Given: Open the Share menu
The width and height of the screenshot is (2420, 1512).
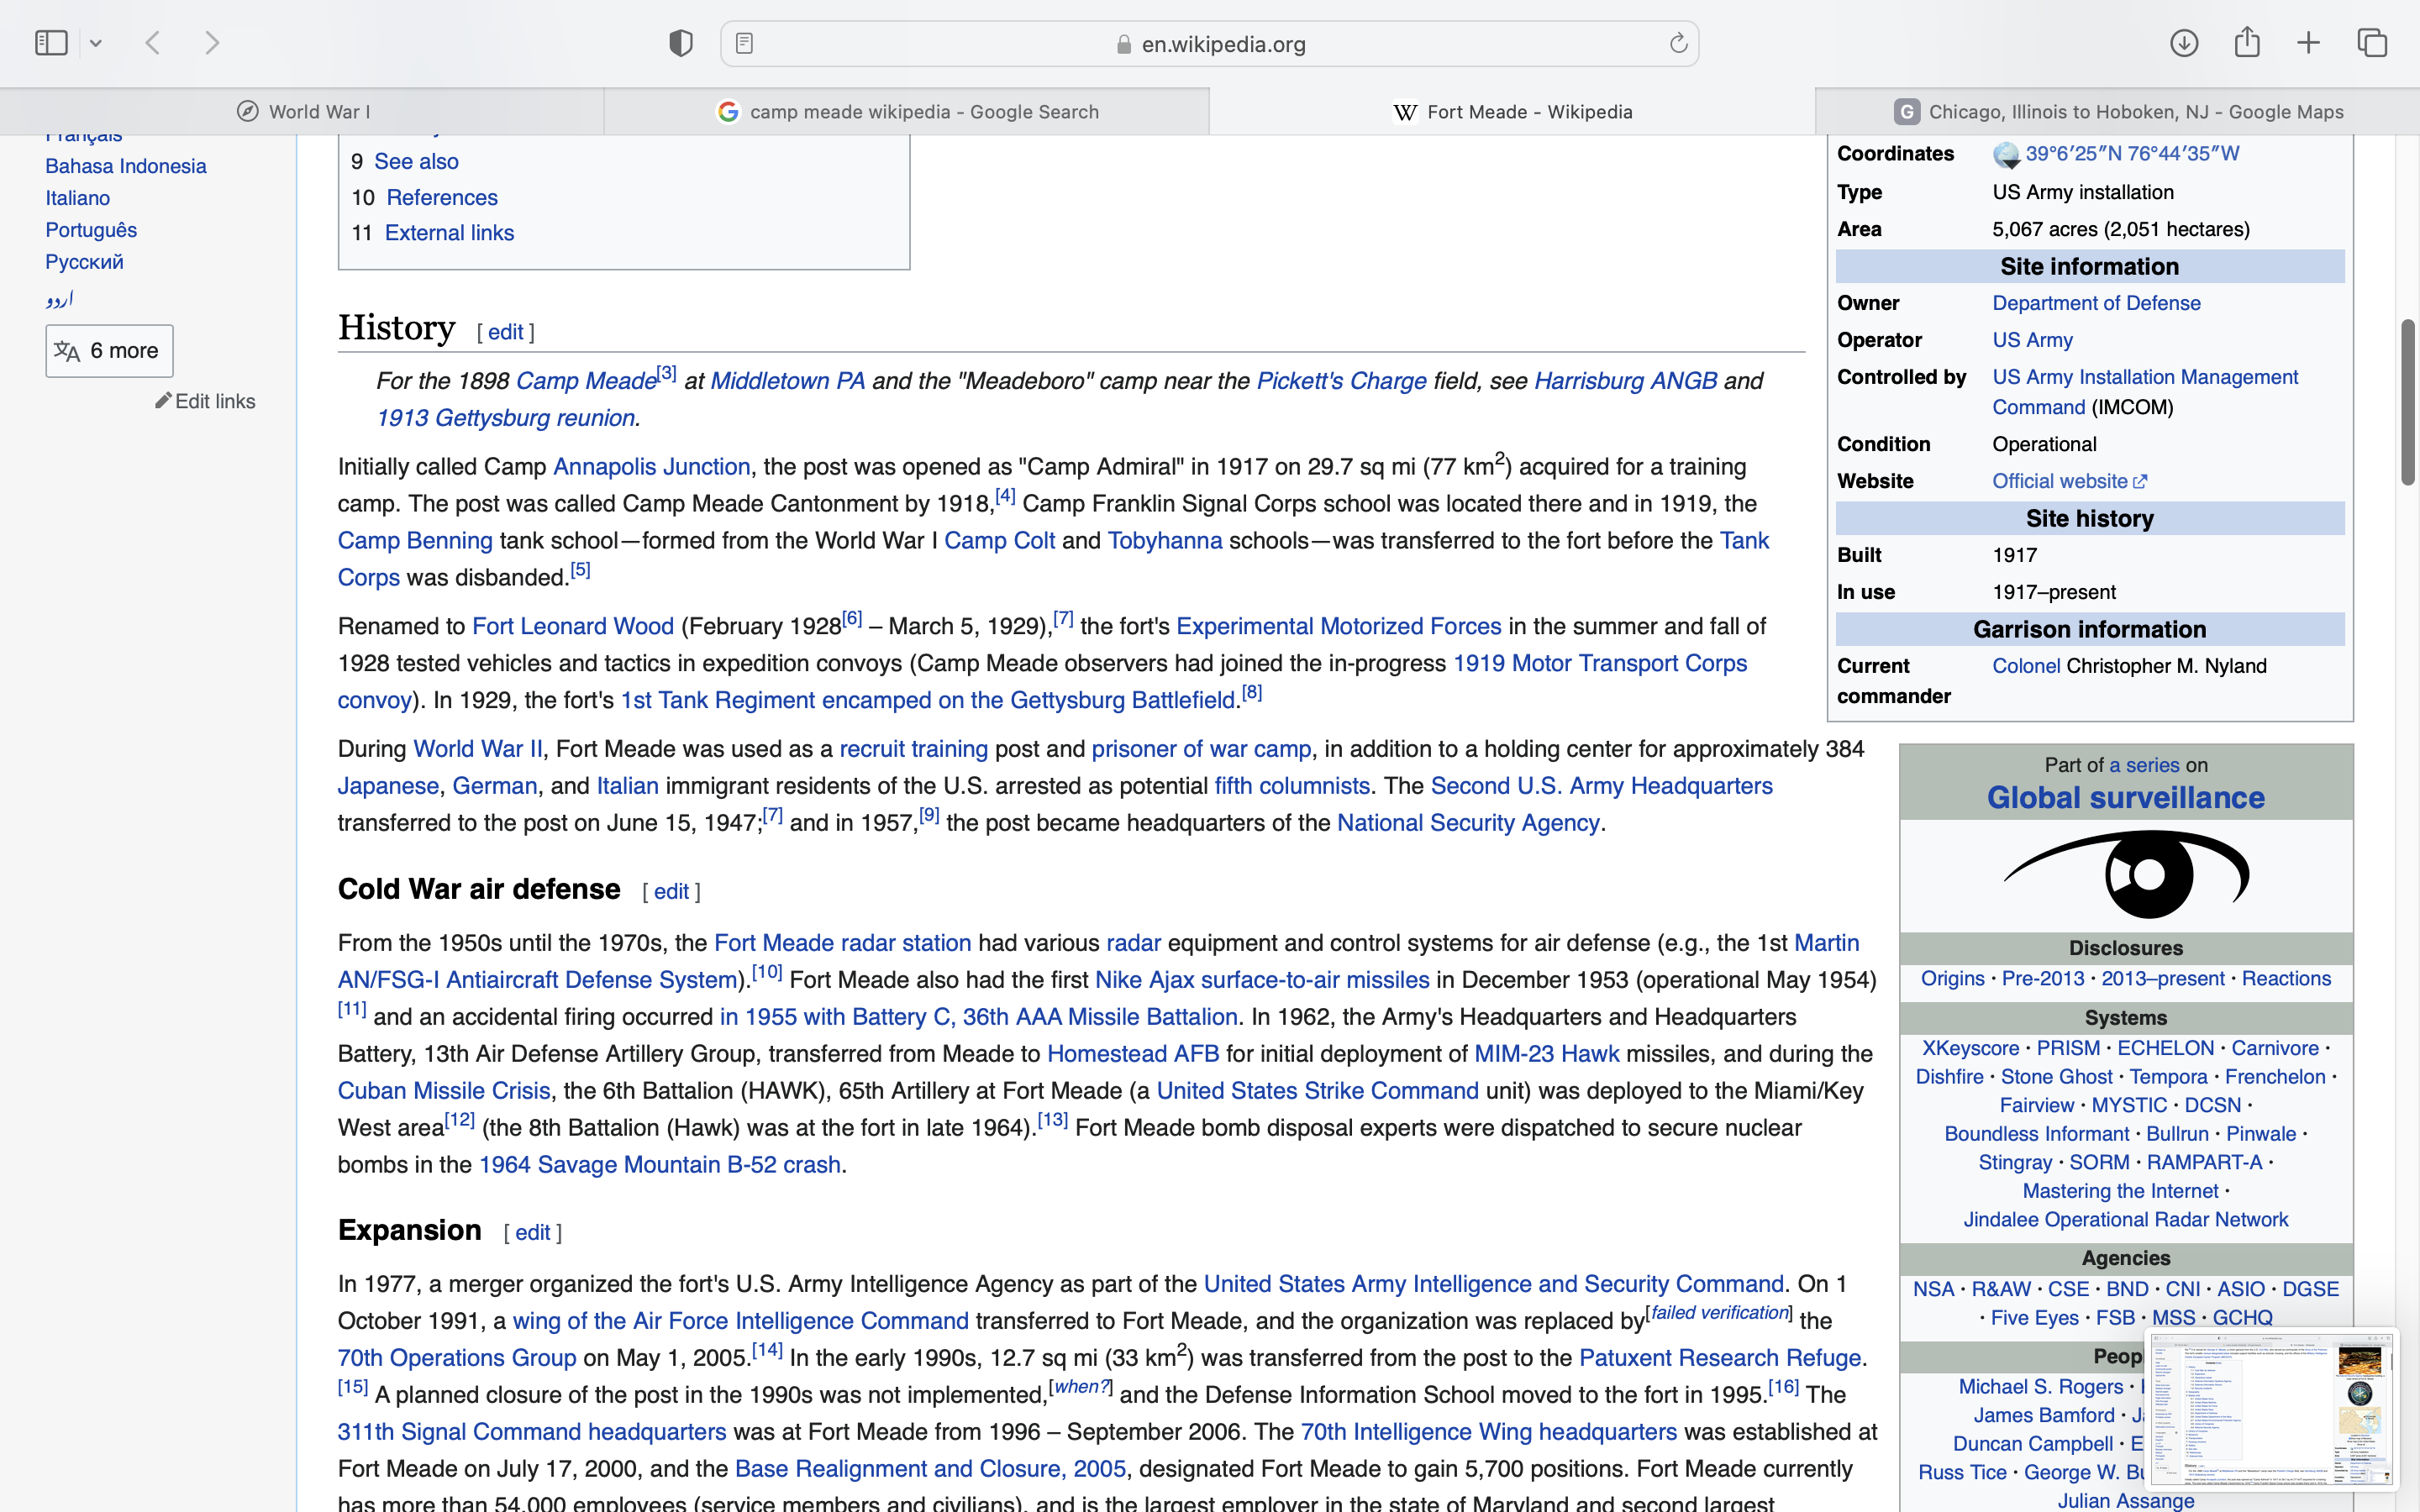Looking at the screenshot, I should (x=2247, y=43).
